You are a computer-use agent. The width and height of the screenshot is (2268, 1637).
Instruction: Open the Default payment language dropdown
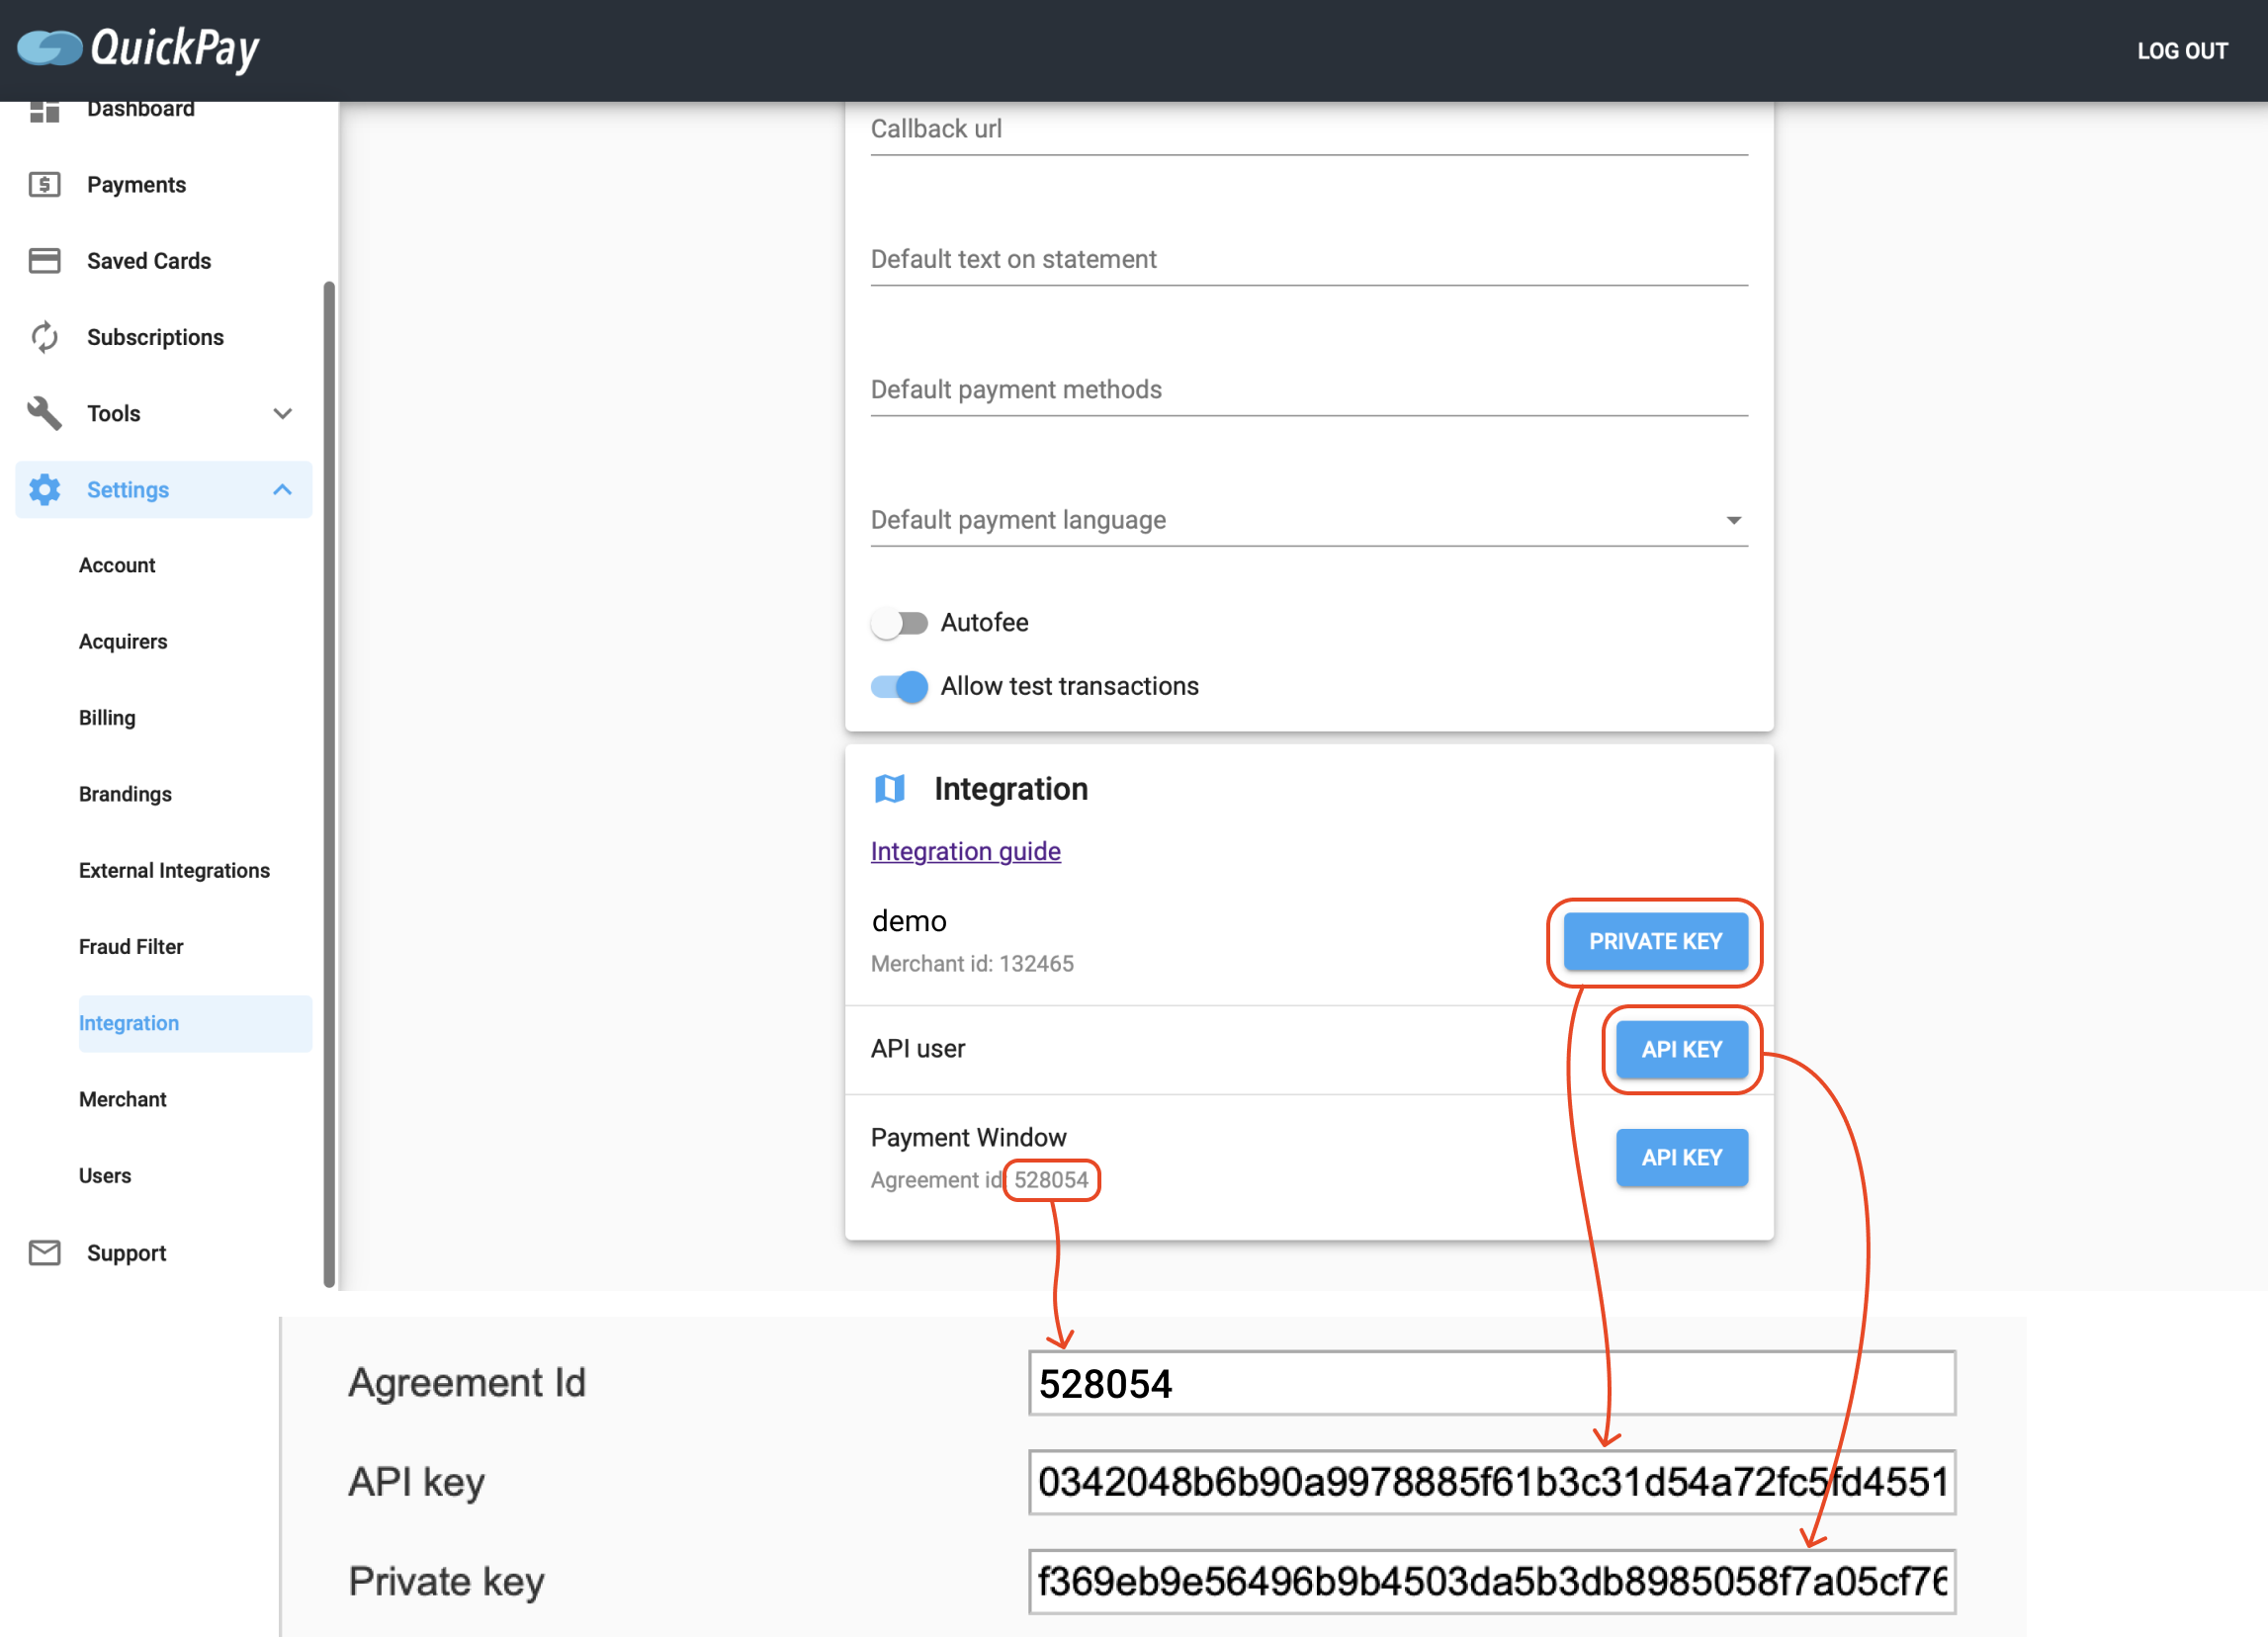point(1309,520)
